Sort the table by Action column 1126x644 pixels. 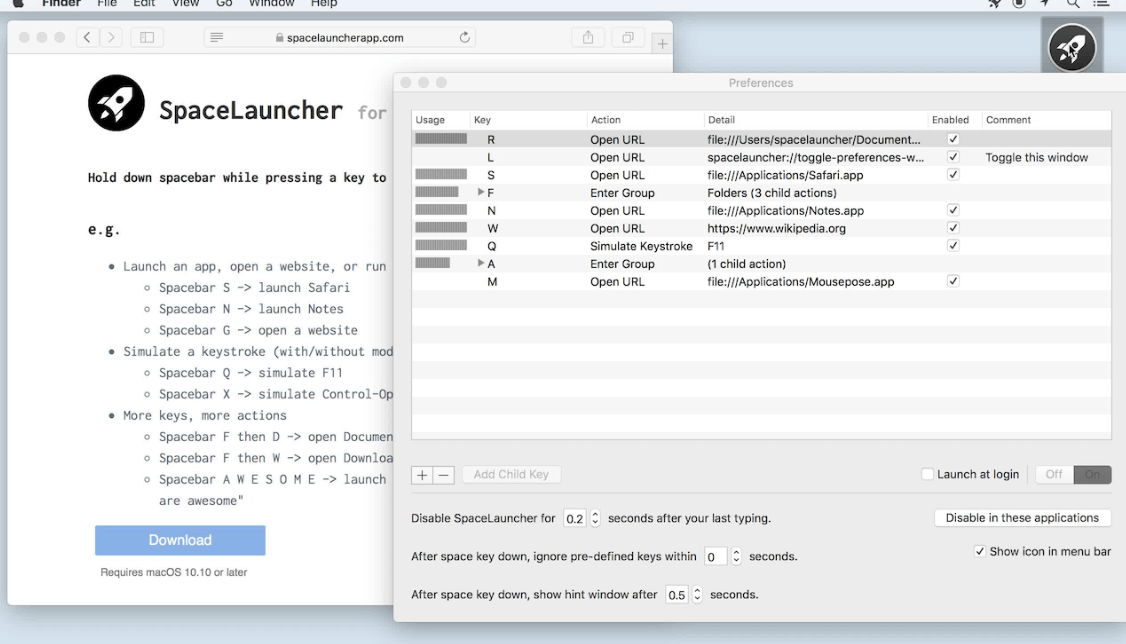[645, 120]
